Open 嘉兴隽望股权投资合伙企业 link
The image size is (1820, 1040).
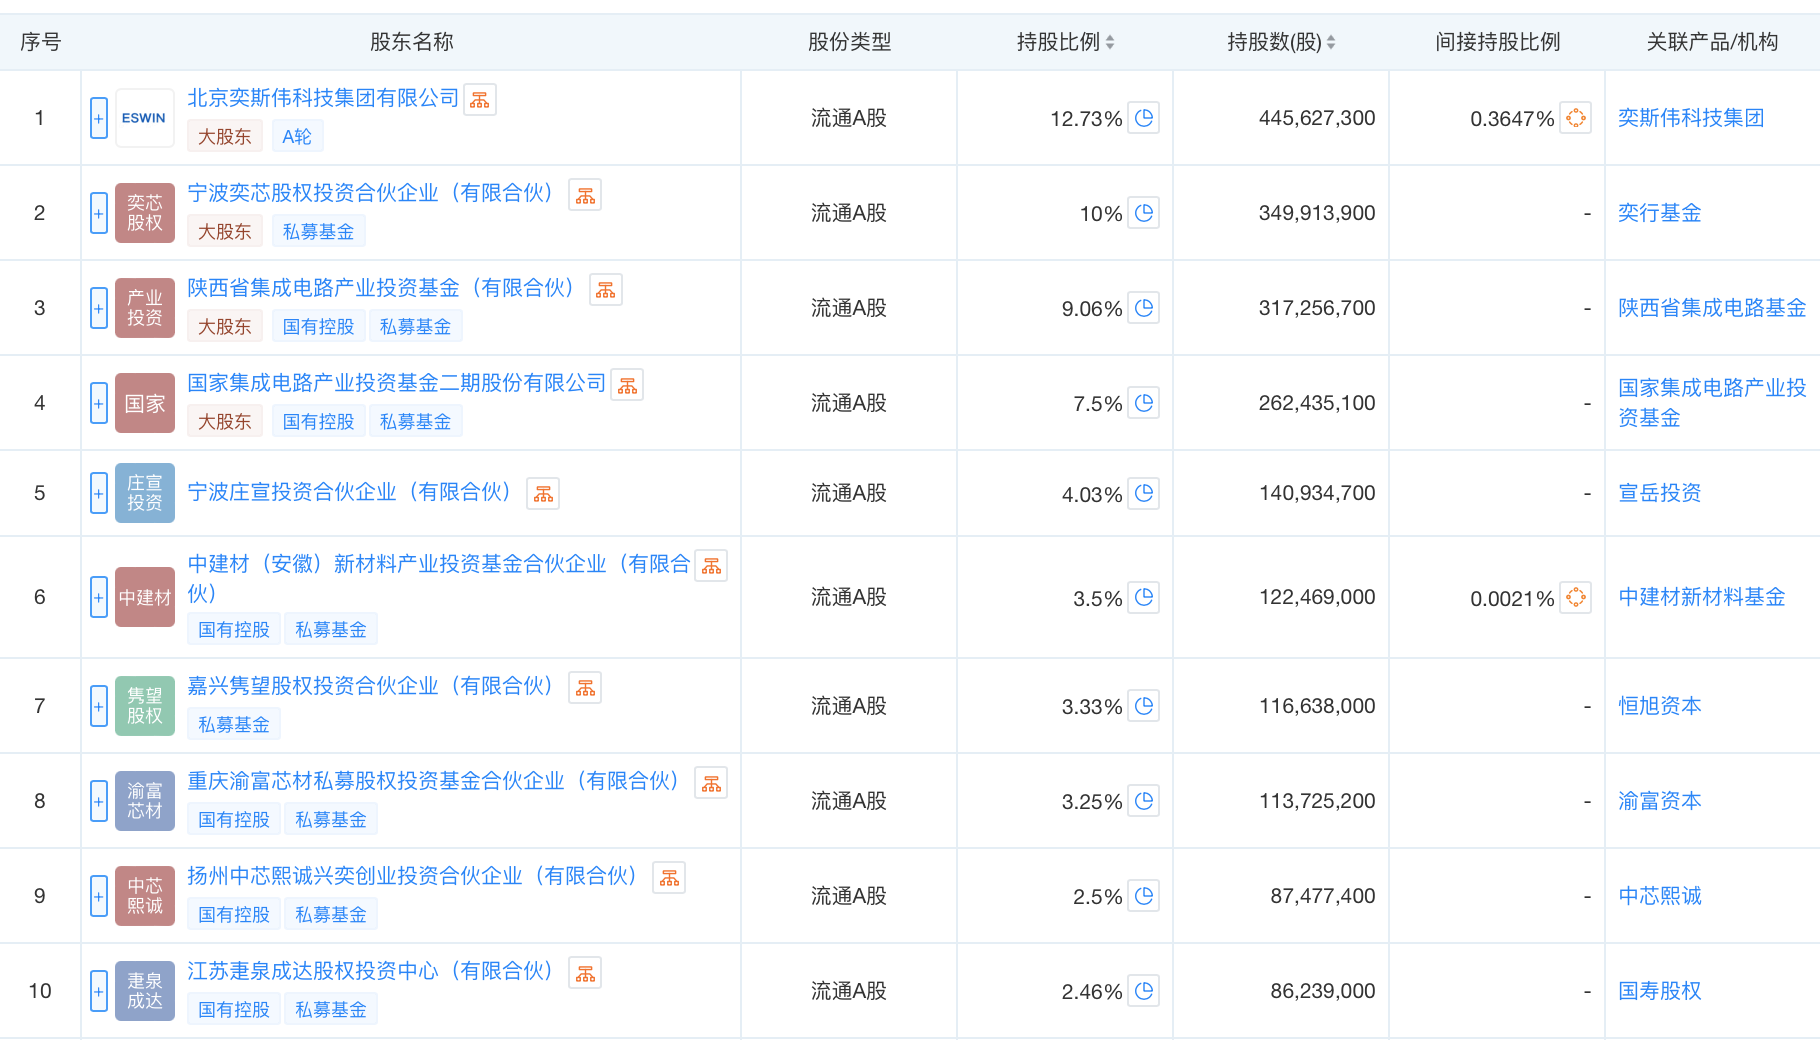pyautogui.click(x=370, y=686)
